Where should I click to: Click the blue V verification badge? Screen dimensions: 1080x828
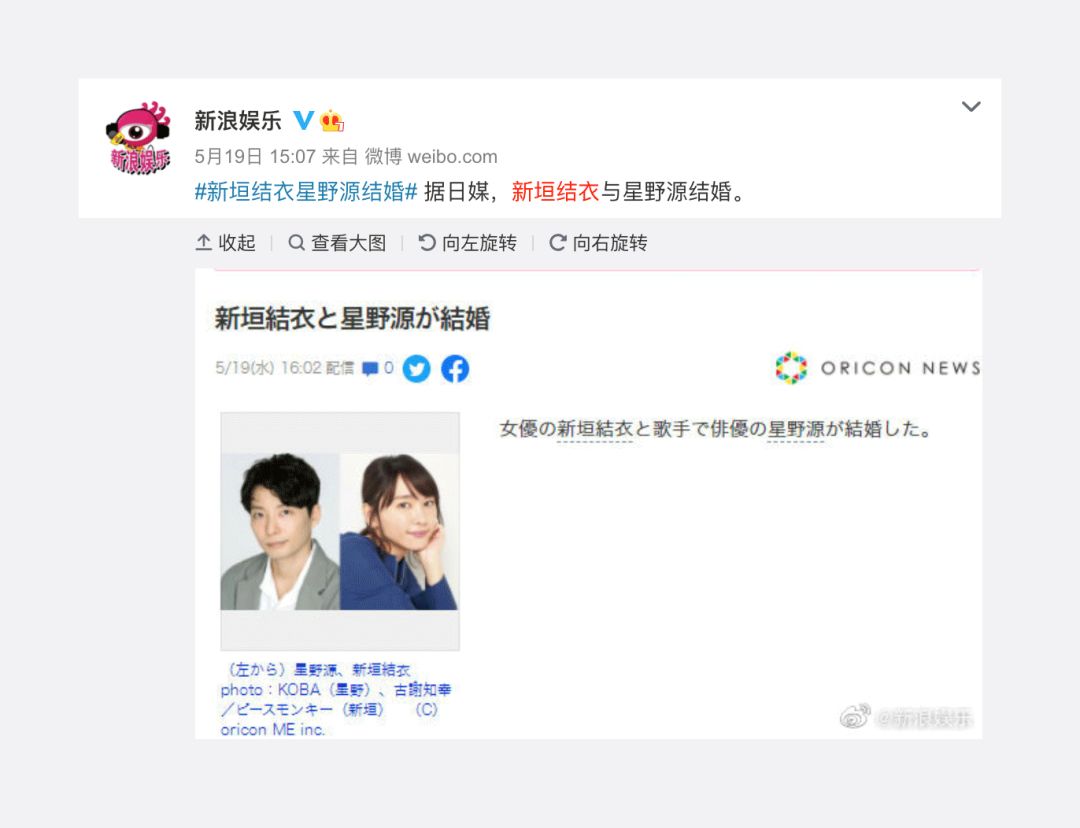point(303,121)
